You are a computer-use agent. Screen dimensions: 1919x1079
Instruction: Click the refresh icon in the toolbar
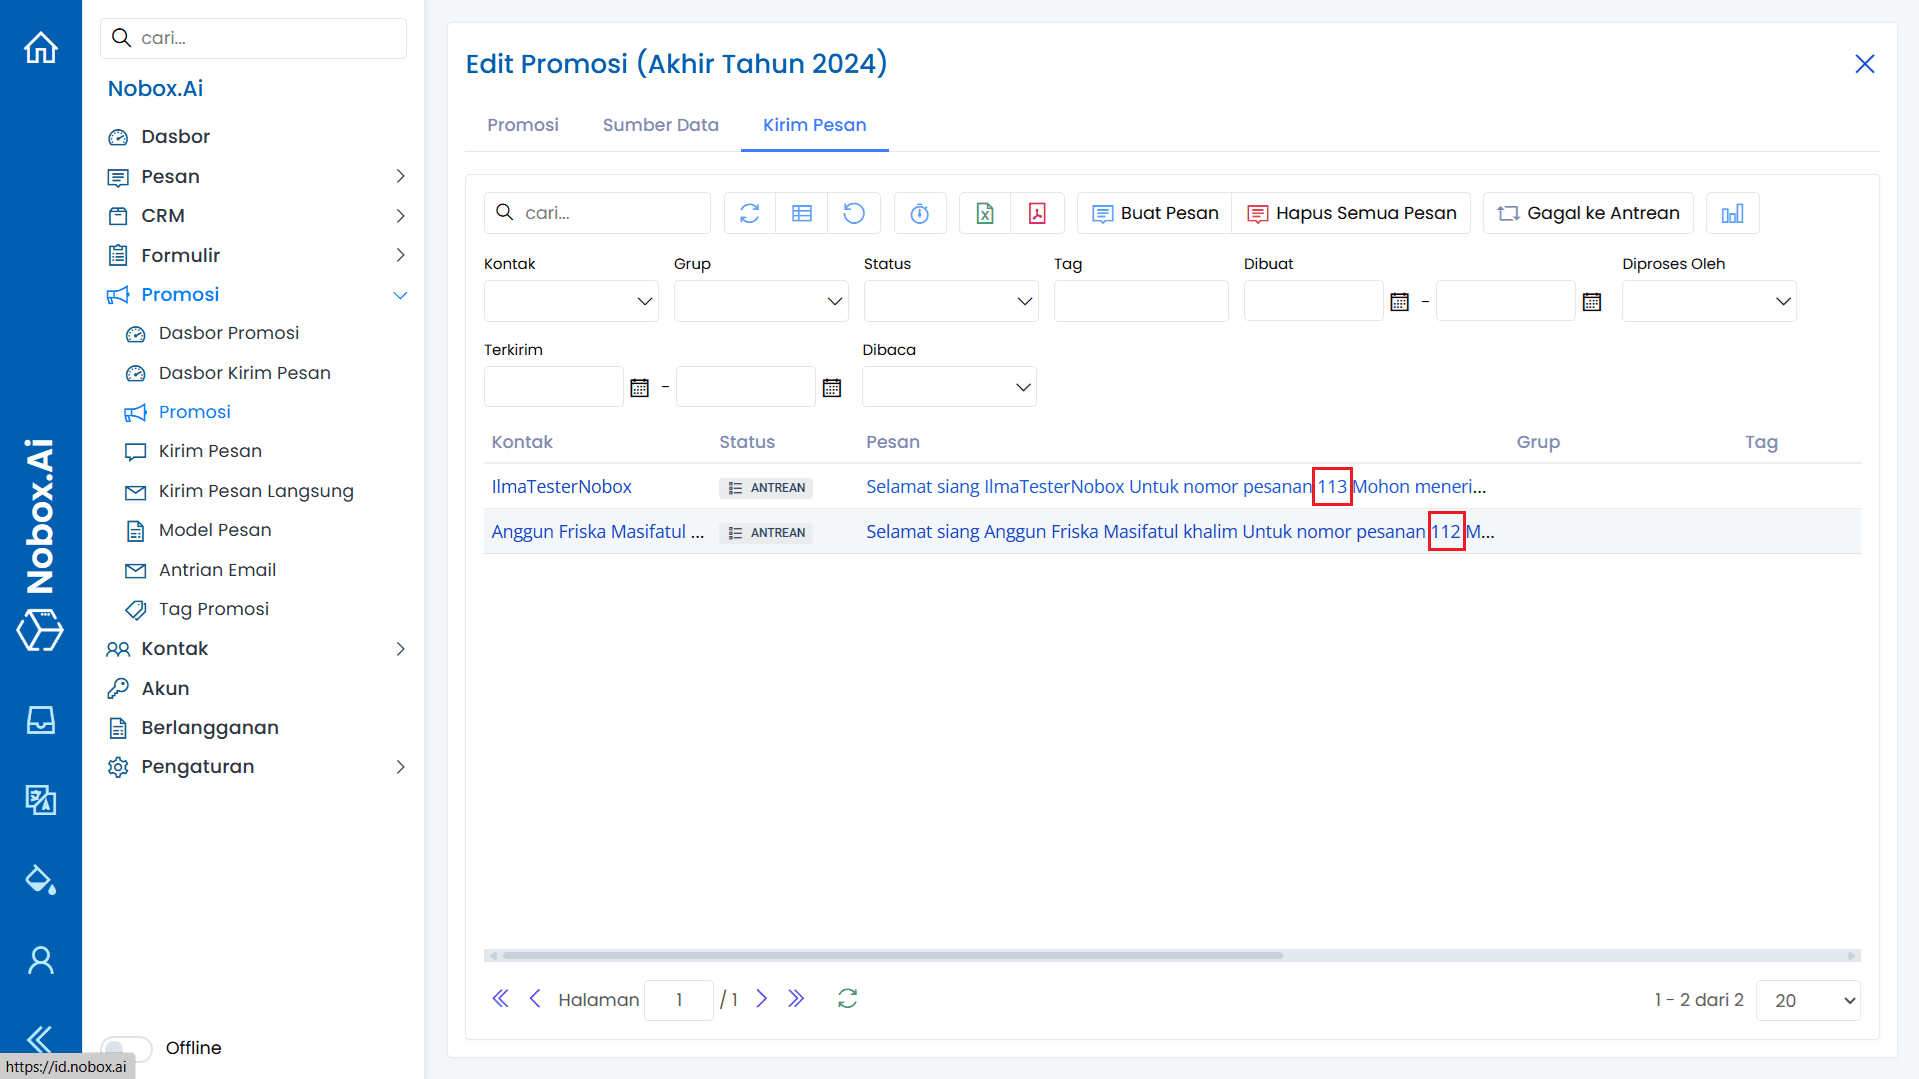749,213
